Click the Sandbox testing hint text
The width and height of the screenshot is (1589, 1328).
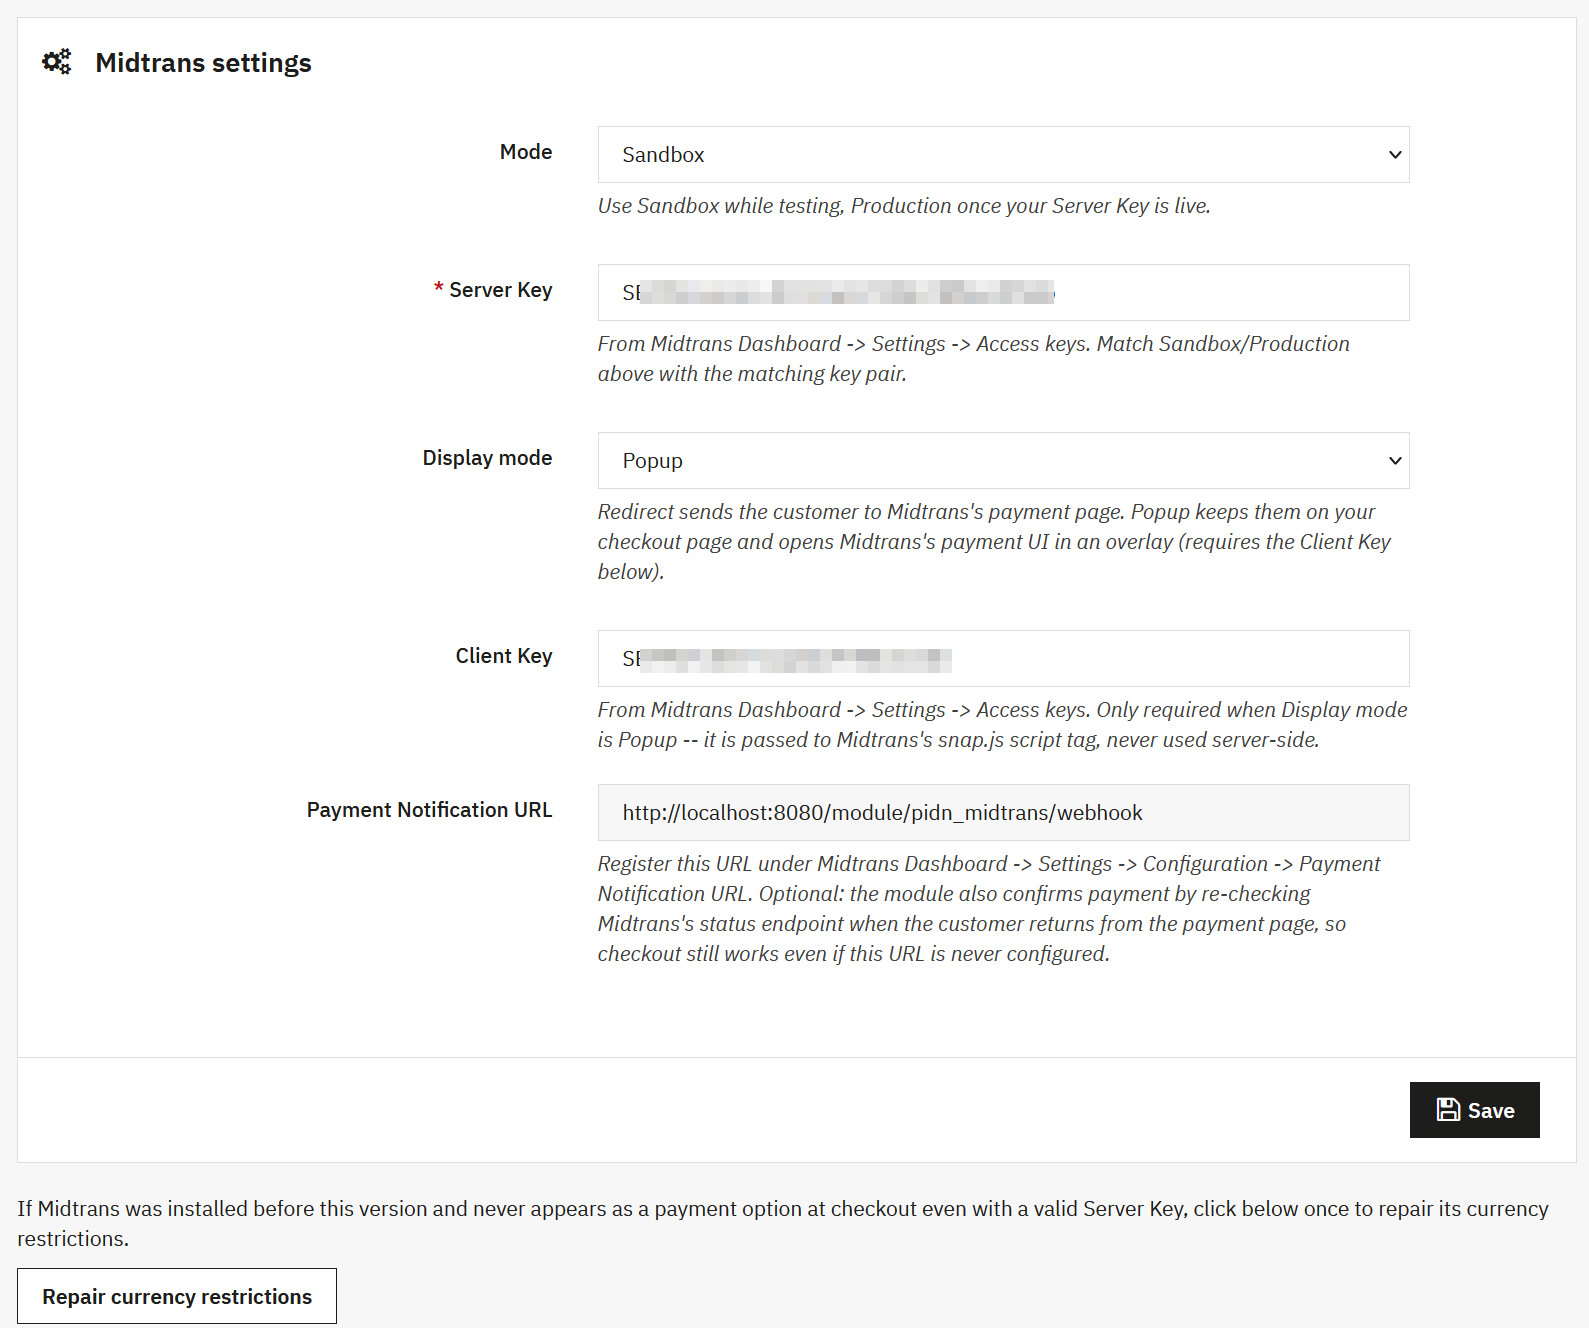point(904,206)
